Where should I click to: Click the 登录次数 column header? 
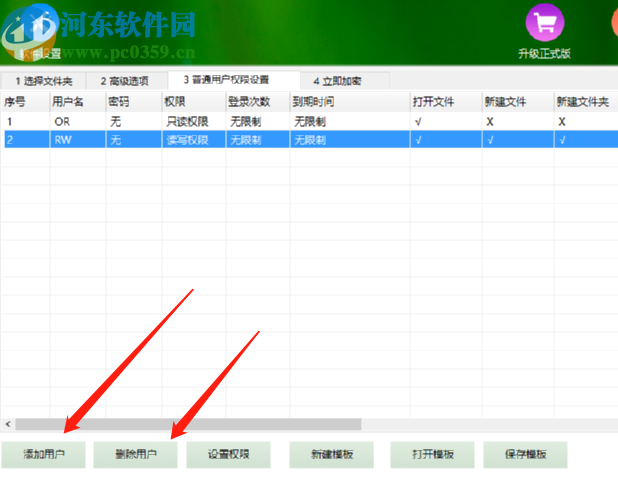click(x=257, y=102)
